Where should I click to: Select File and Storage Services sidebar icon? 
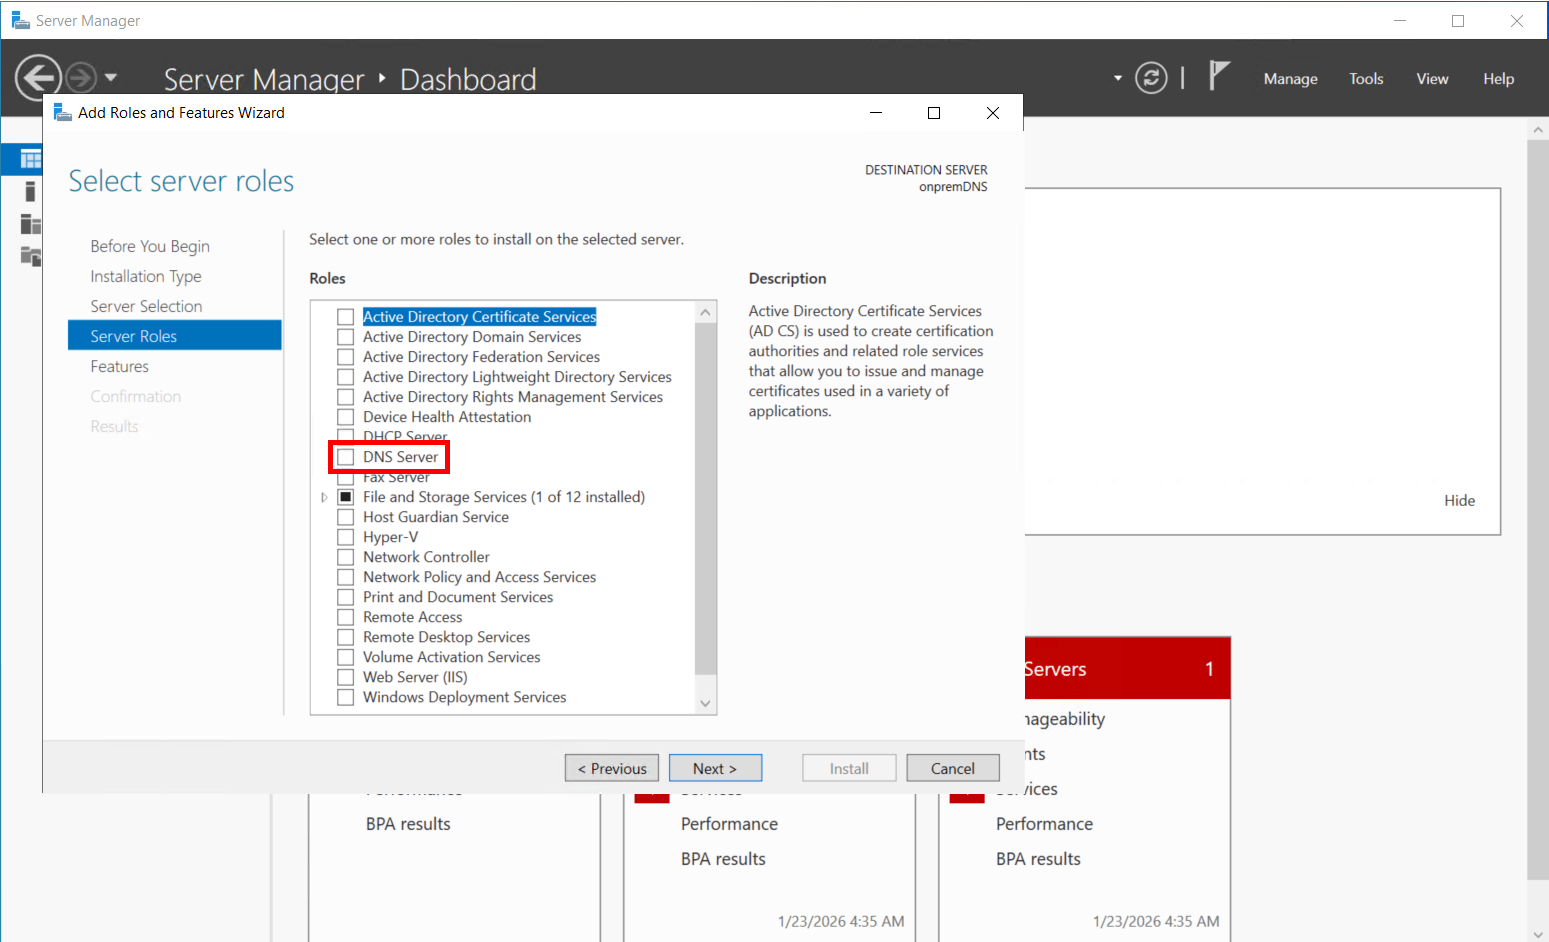click(31, 256)
